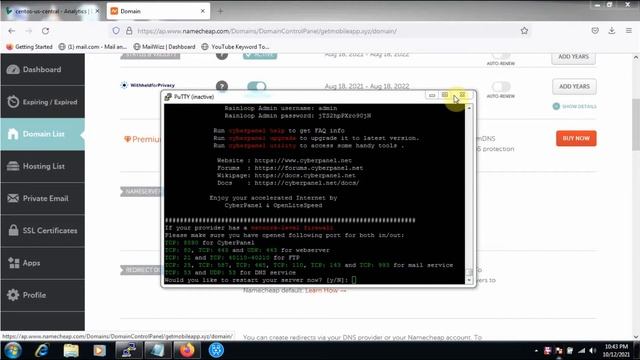
Task: Switch to PuTTY from the taskbar
Action: click(x=129, y=351)
